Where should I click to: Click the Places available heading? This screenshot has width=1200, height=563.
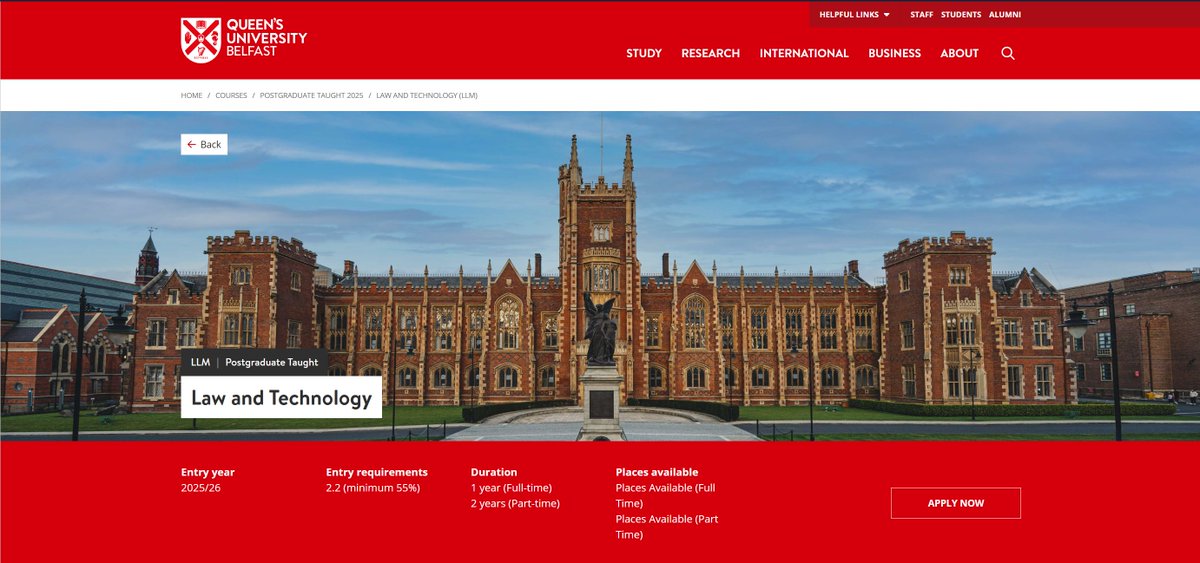[657, 472]
